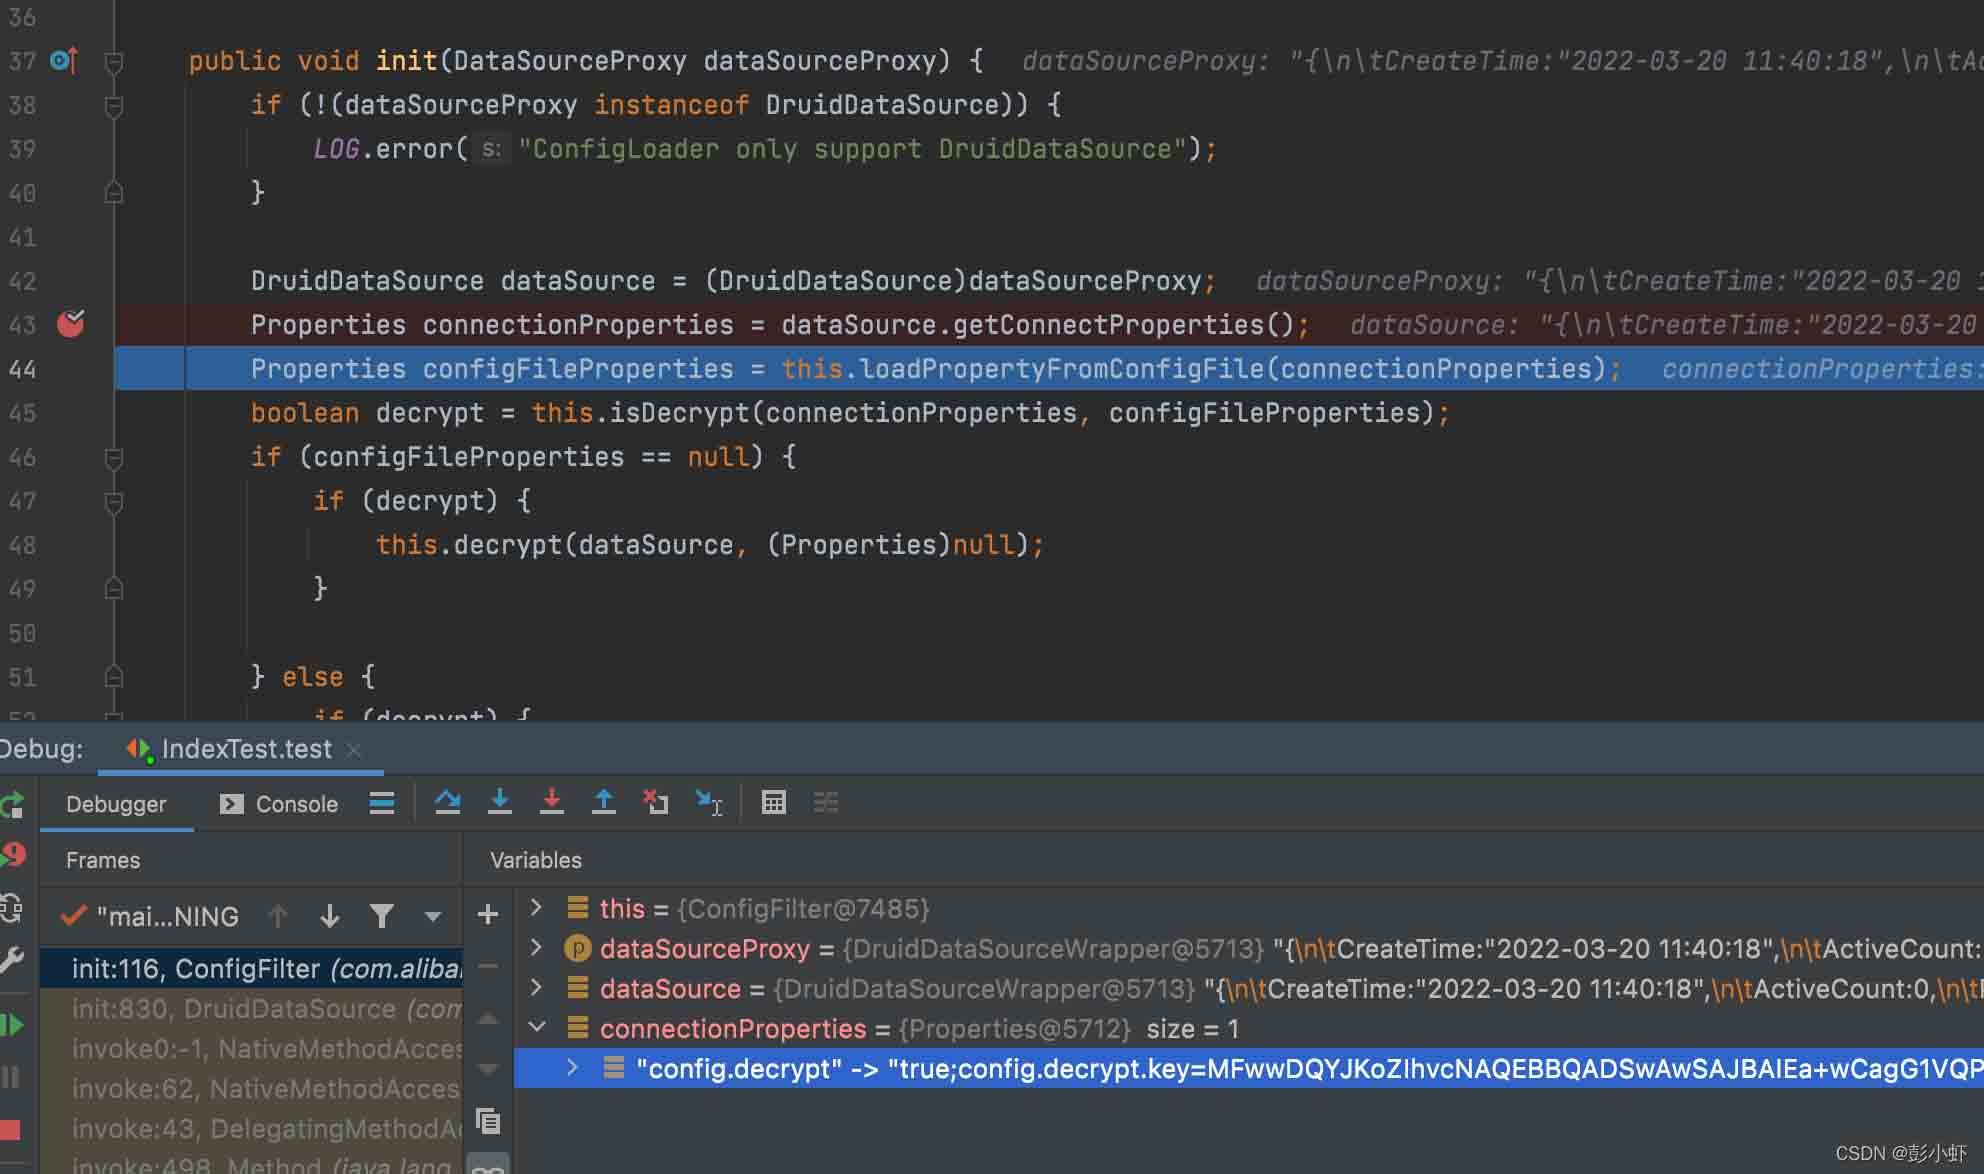Collapse the fold marker on line 47
The image size is (1984, 1174).
pos(114,501)
